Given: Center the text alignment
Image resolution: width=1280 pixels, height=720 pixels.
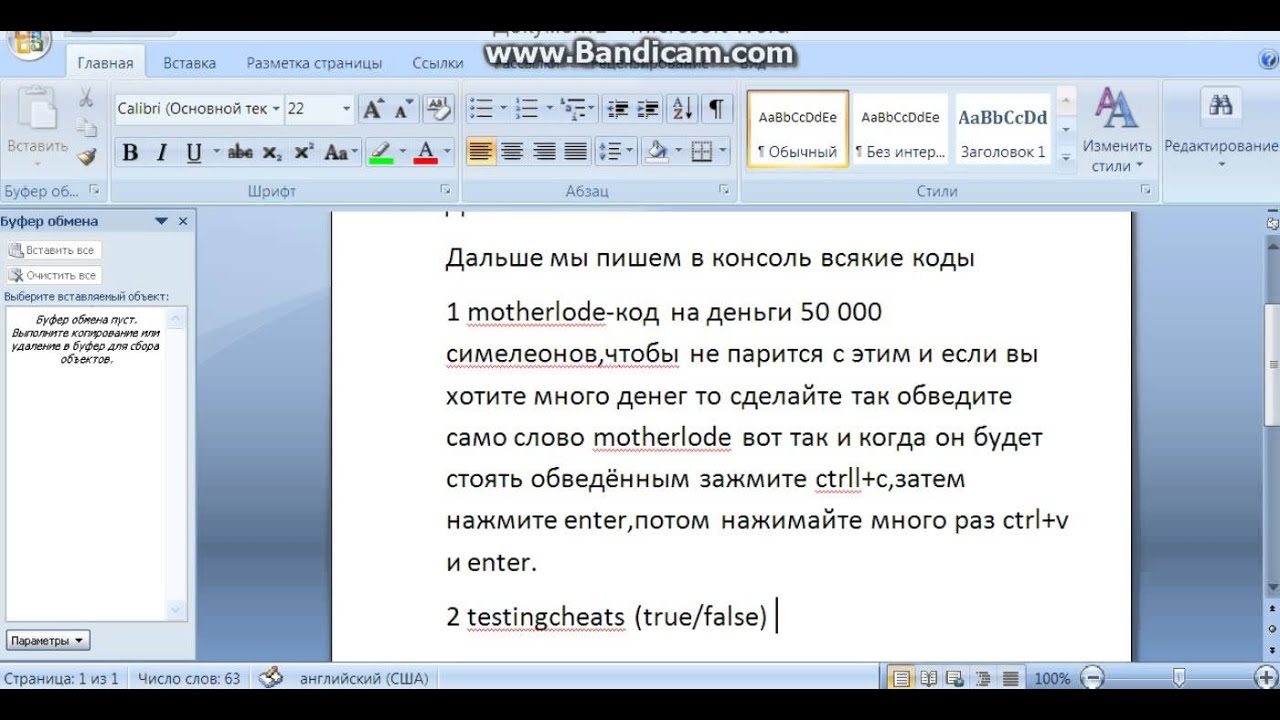Looking at the screenshot, I should tap(512, 152).
